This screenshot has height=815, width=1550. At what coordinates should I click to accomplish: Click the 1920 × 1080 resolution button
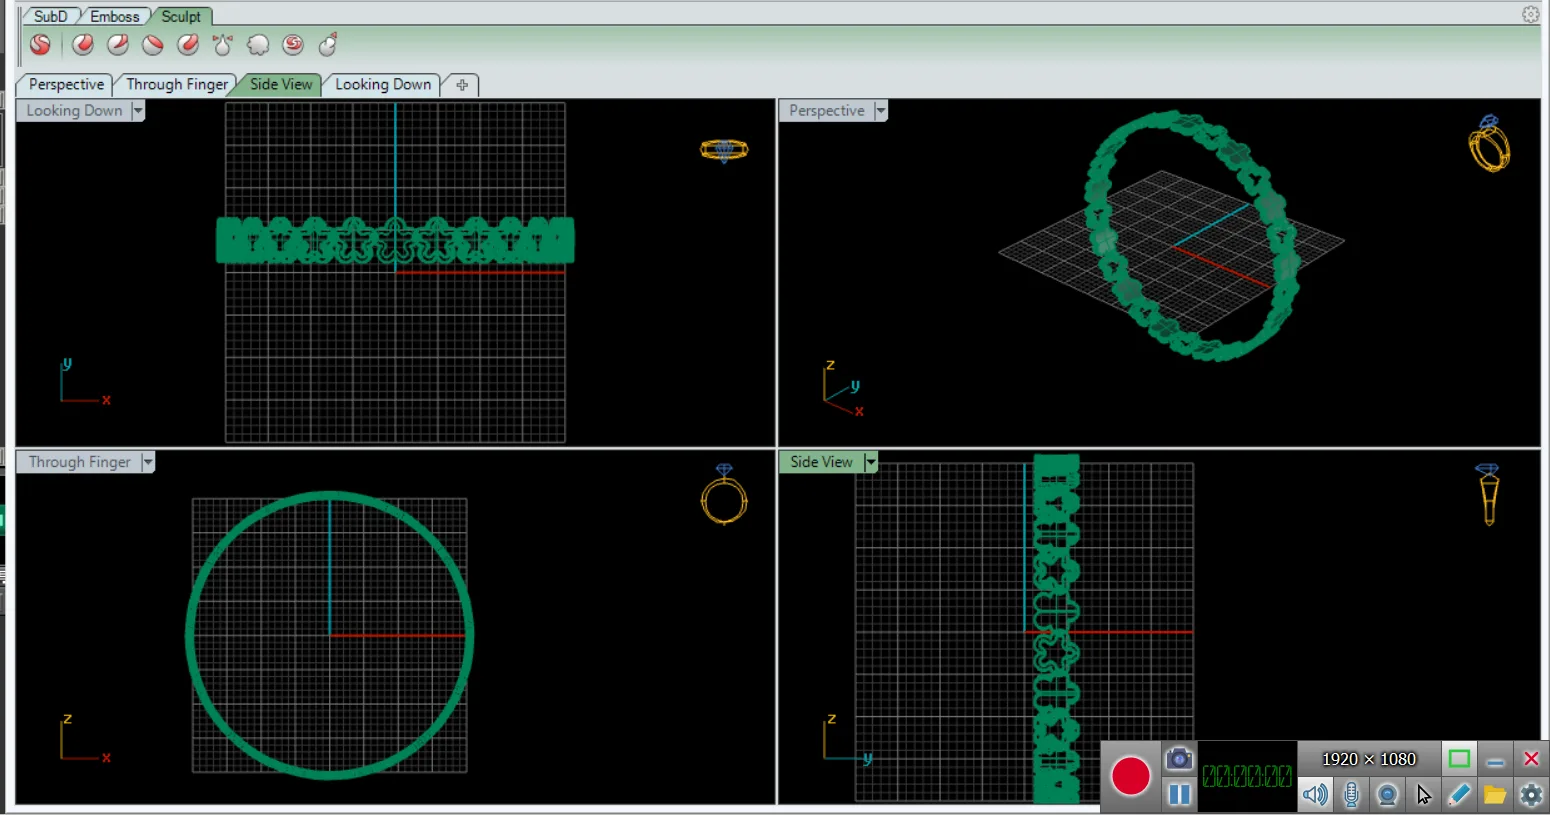click(1369, 759)
